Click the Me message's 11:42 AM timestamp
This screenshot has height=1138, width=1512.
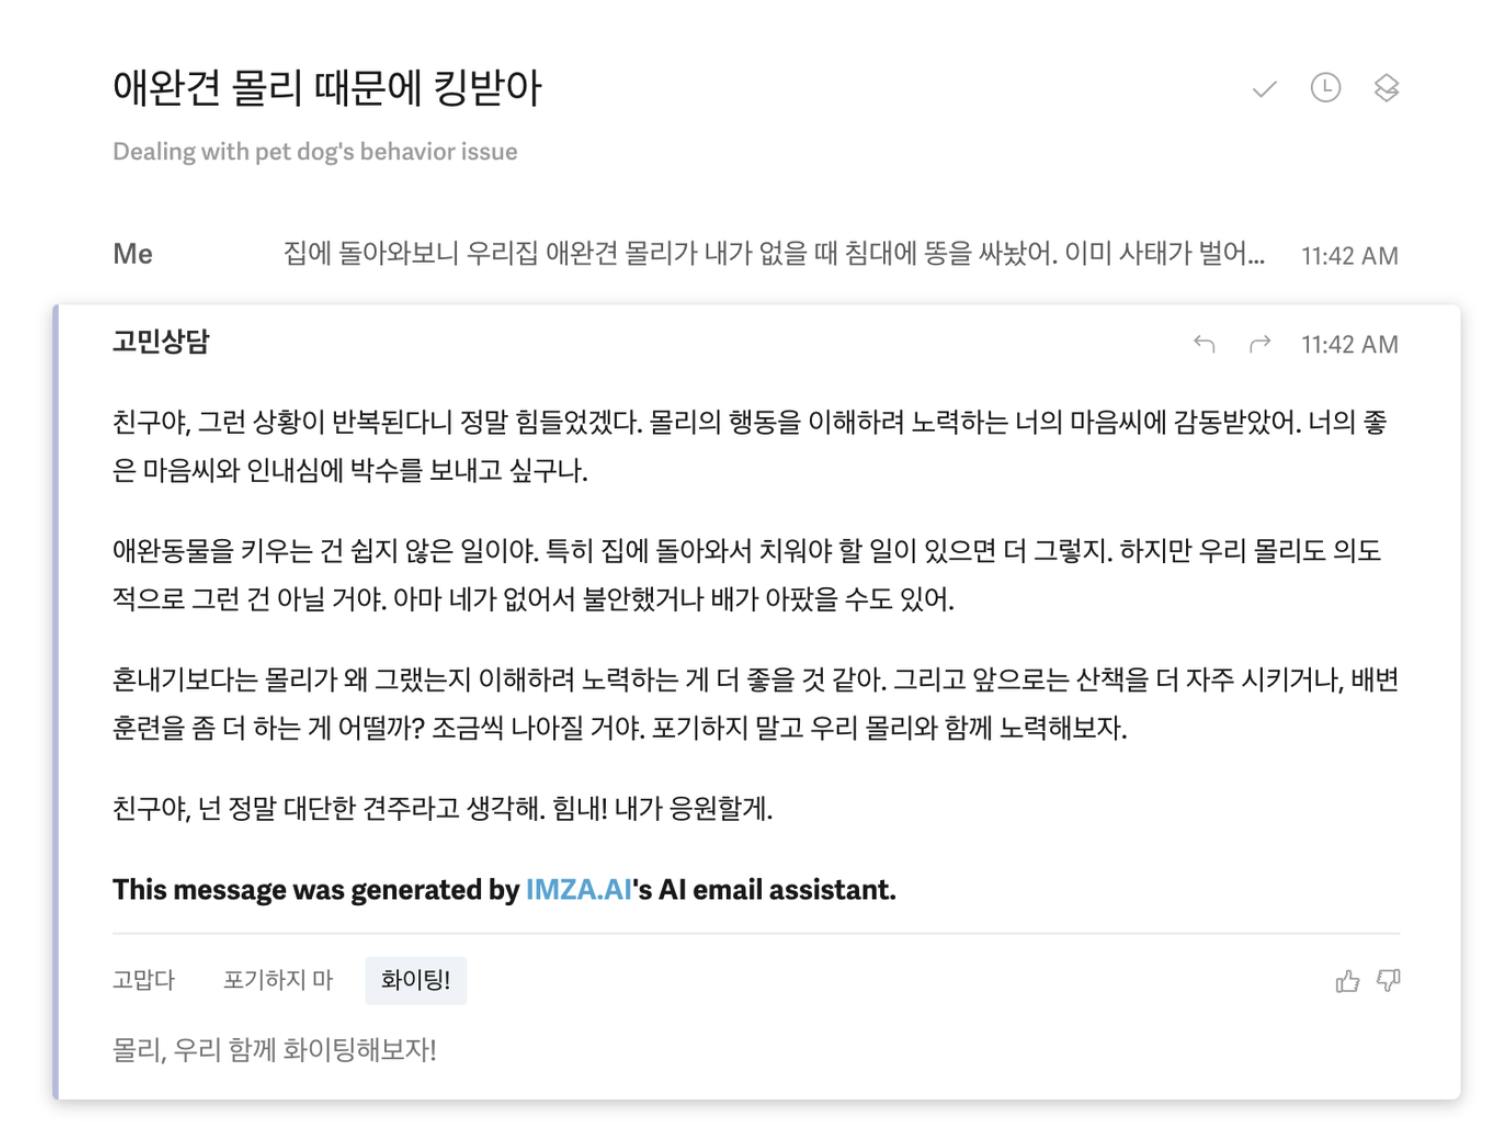(x=1349, y=256)
